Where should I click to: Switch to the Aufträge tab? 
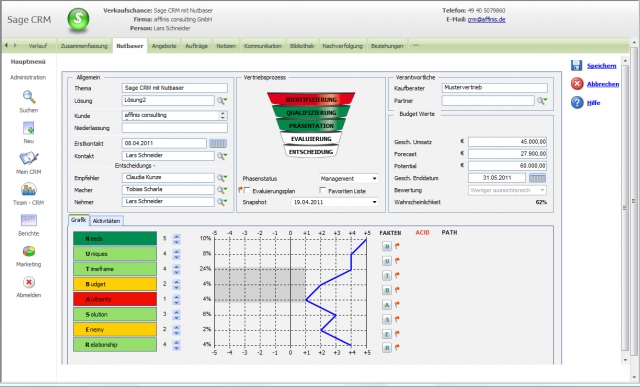click(197, 46)
